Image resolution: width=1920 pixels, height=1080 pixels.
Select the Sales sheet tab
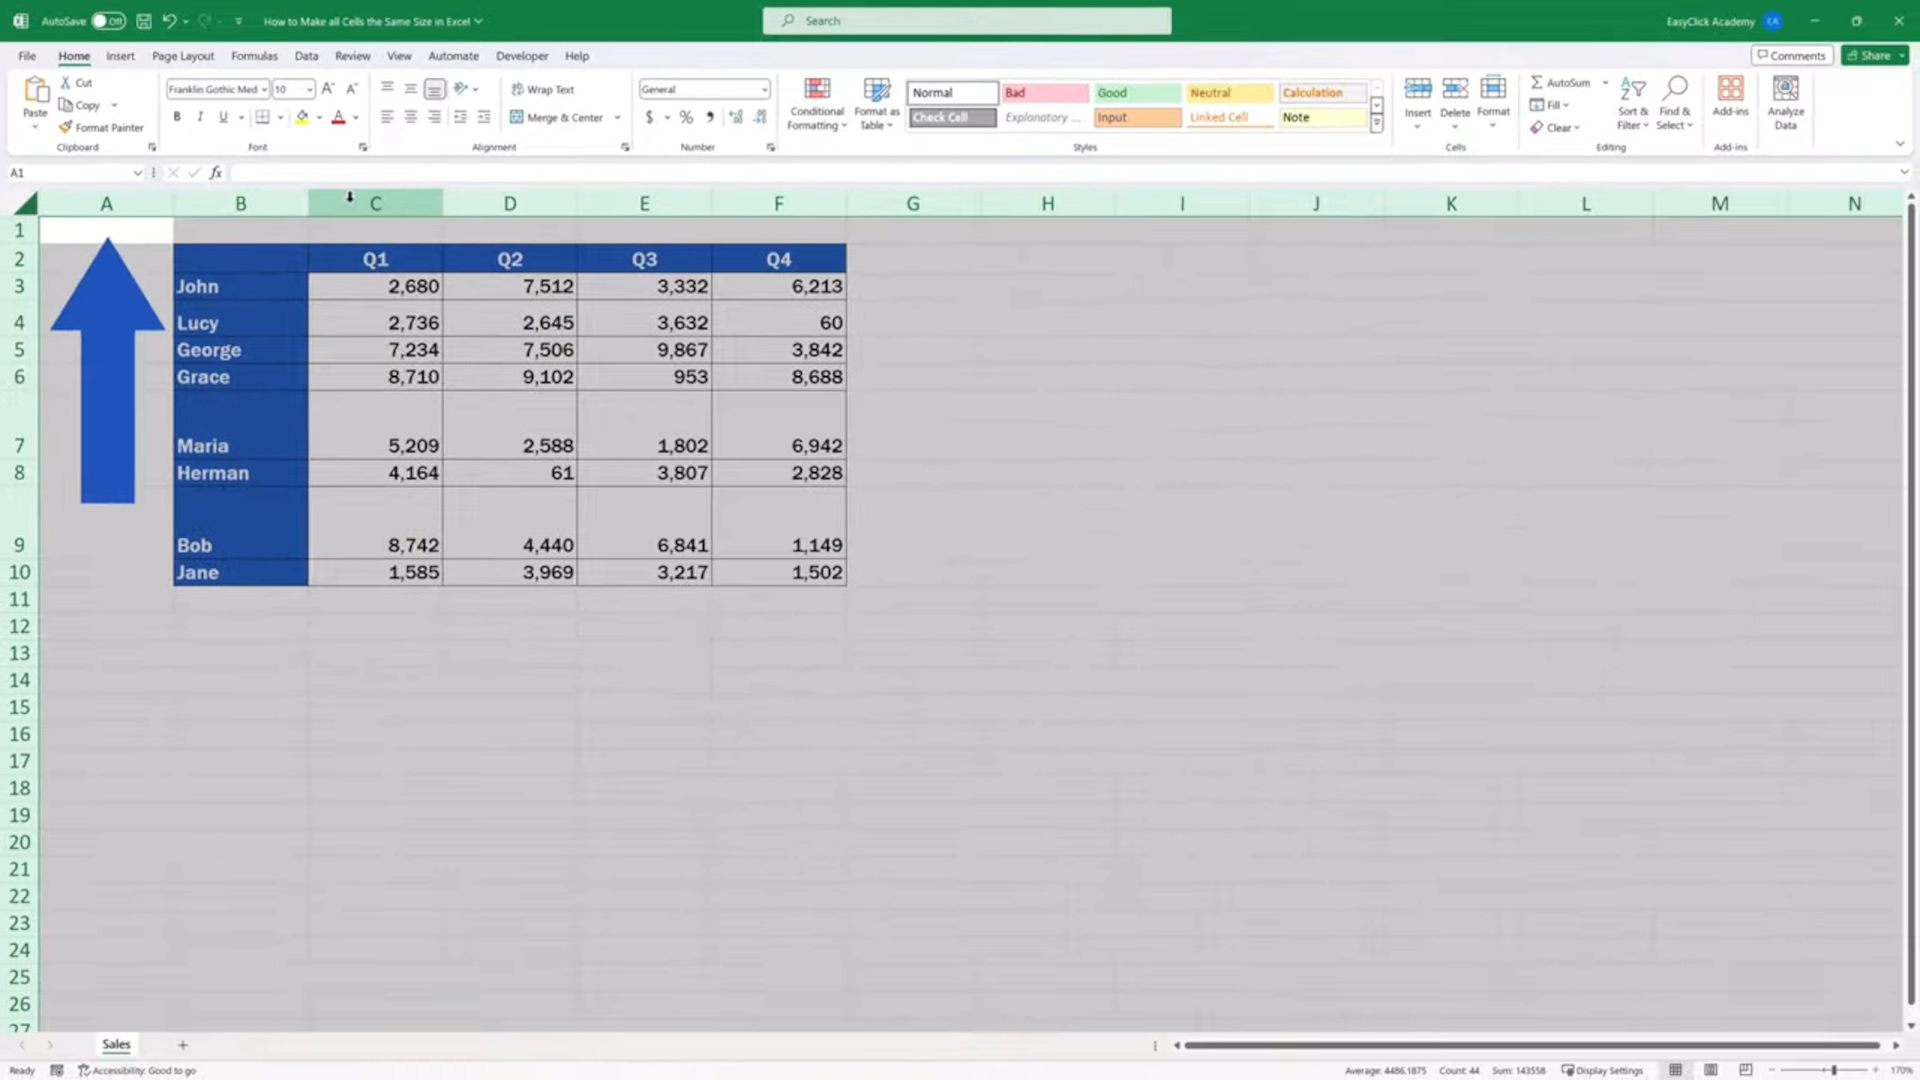116,1044
